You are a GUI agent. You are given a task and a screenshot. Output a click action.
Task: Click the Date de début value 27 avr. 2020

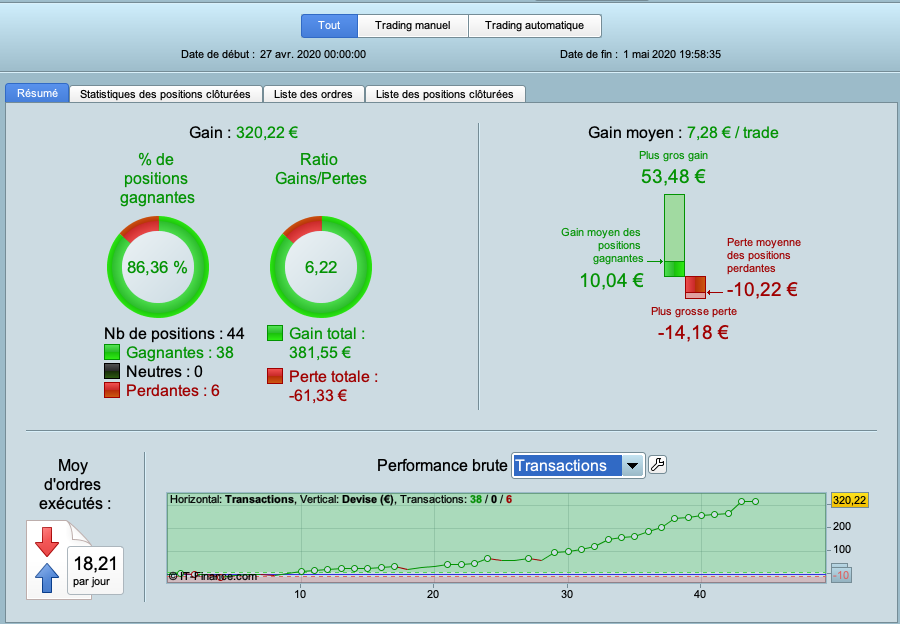click(x=313, y=55)
